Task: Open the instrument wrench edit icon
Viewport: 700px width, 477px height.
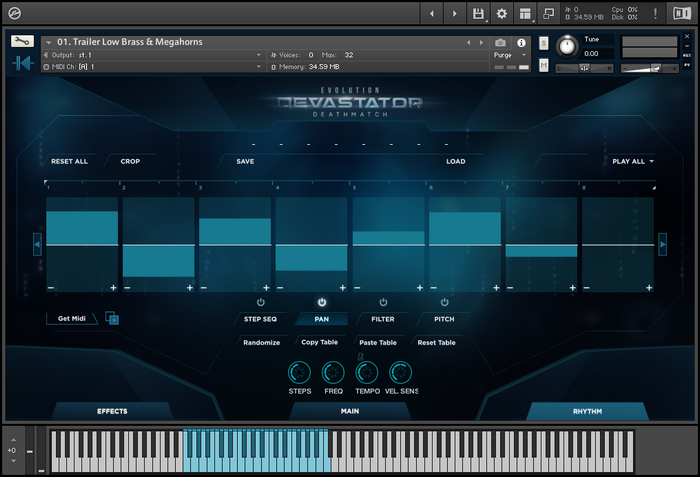Action: pyautogui.click(x=23, y=42)
